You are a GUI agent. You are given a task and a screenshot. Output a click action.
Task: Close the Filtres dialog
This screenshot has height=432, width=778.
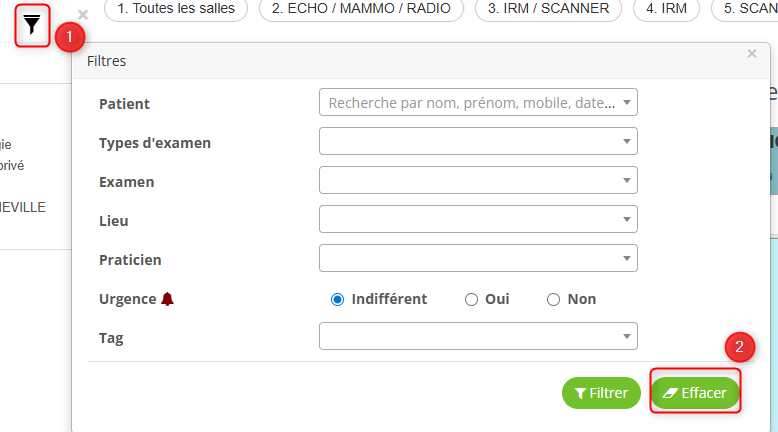752,54
